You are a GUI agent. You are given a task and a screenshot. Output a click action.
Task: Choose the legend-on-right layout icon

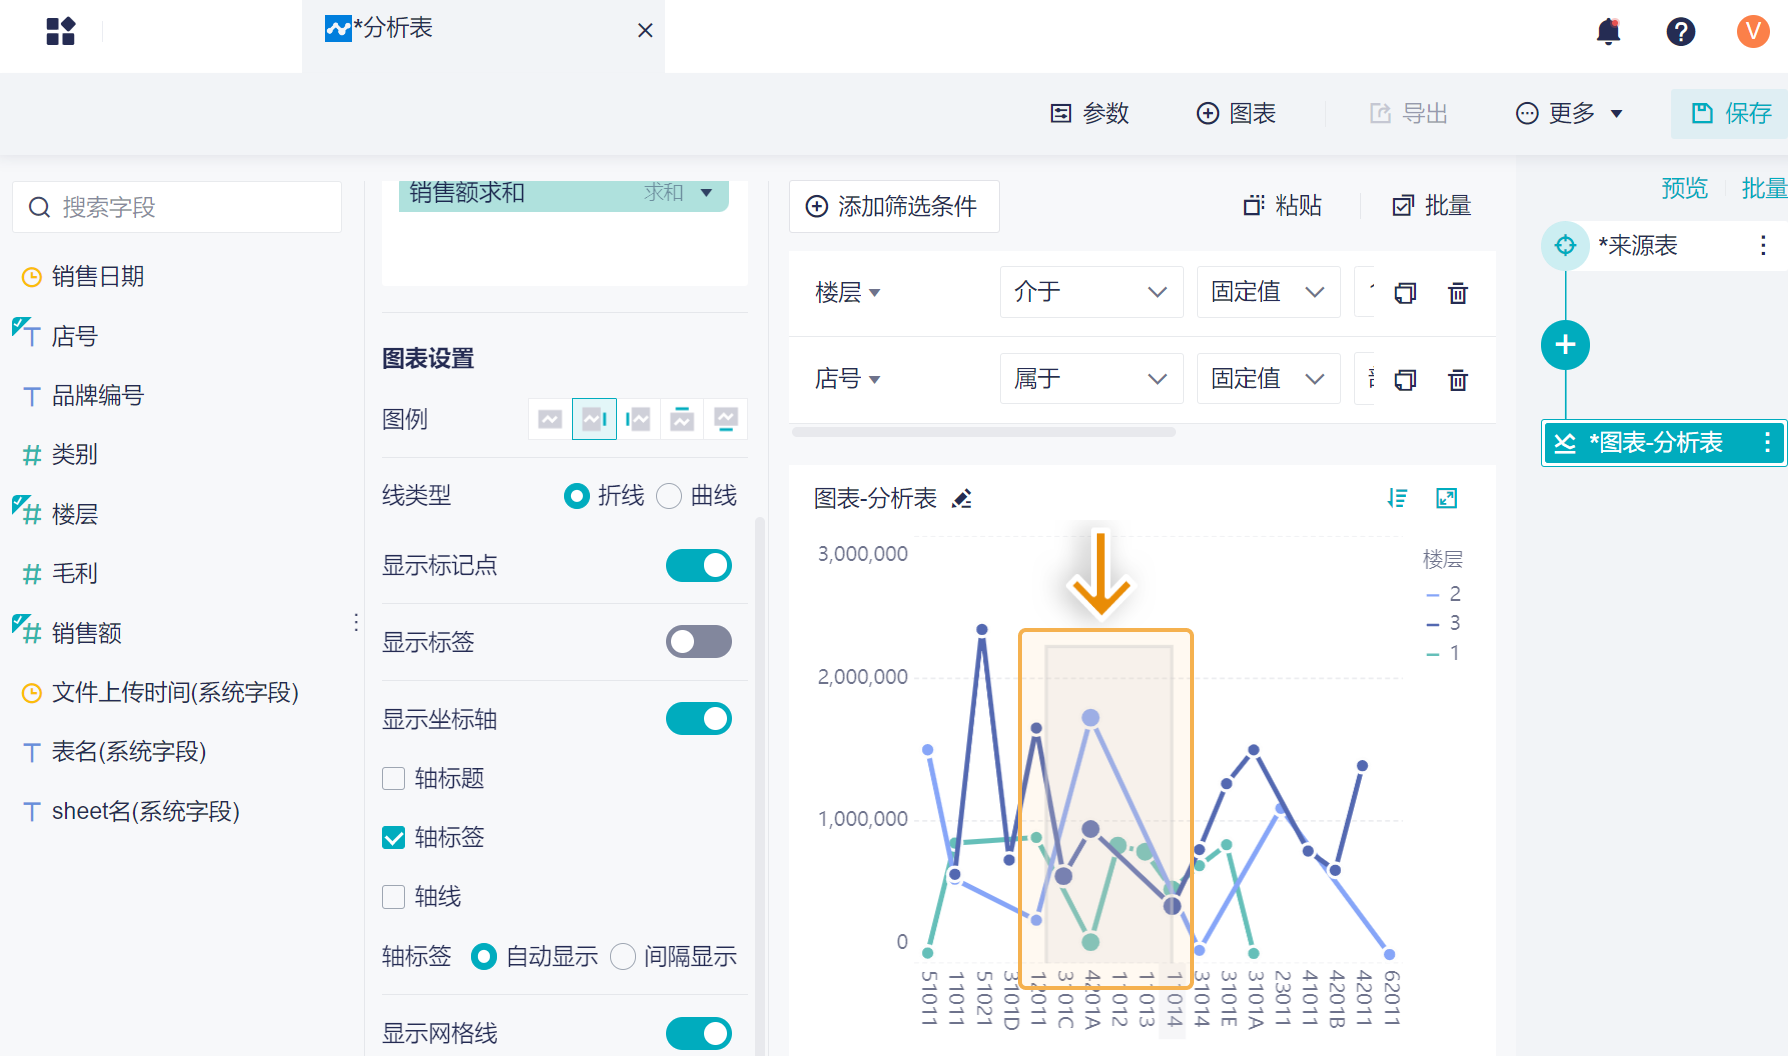(x=594, y=419)
